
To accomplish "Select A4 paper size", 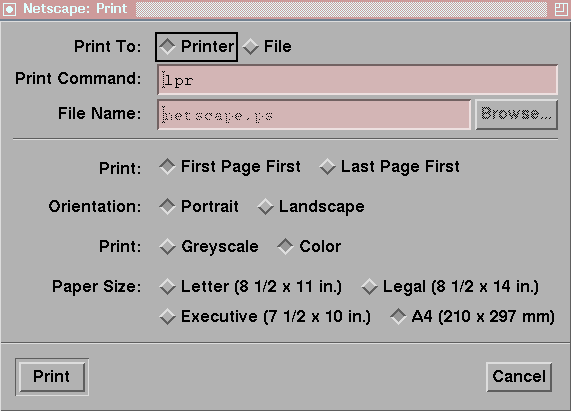I will click(x=472, y=316).
